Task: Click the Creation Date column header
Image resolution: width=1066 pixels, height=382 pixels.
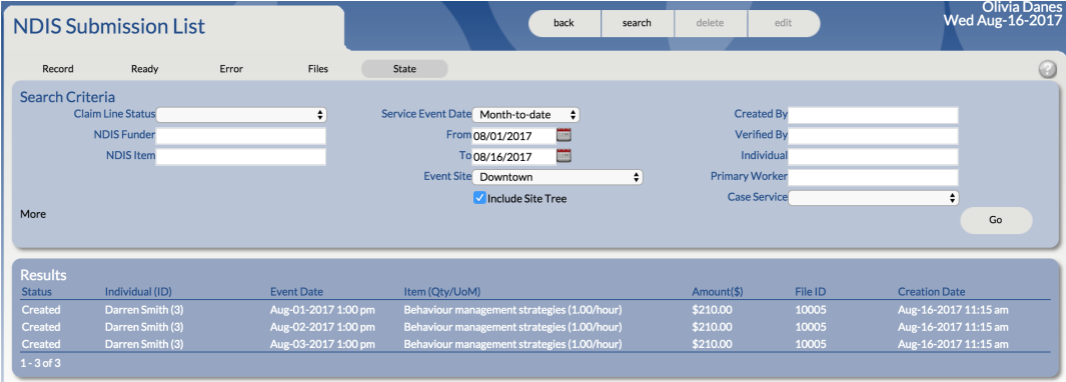Action: [x=931, y=292]
